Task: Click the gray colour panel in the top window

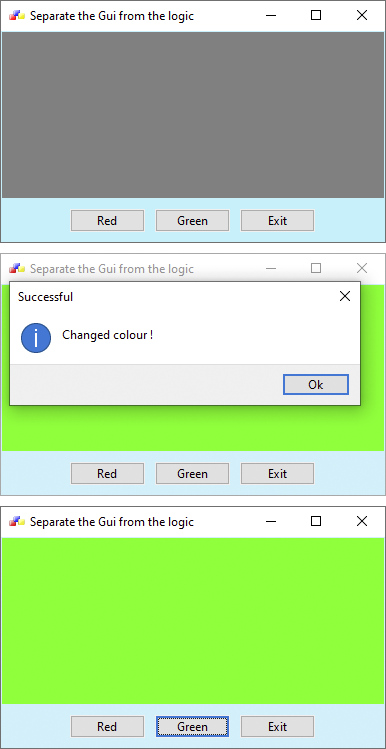Action: (x=193, y=115)
